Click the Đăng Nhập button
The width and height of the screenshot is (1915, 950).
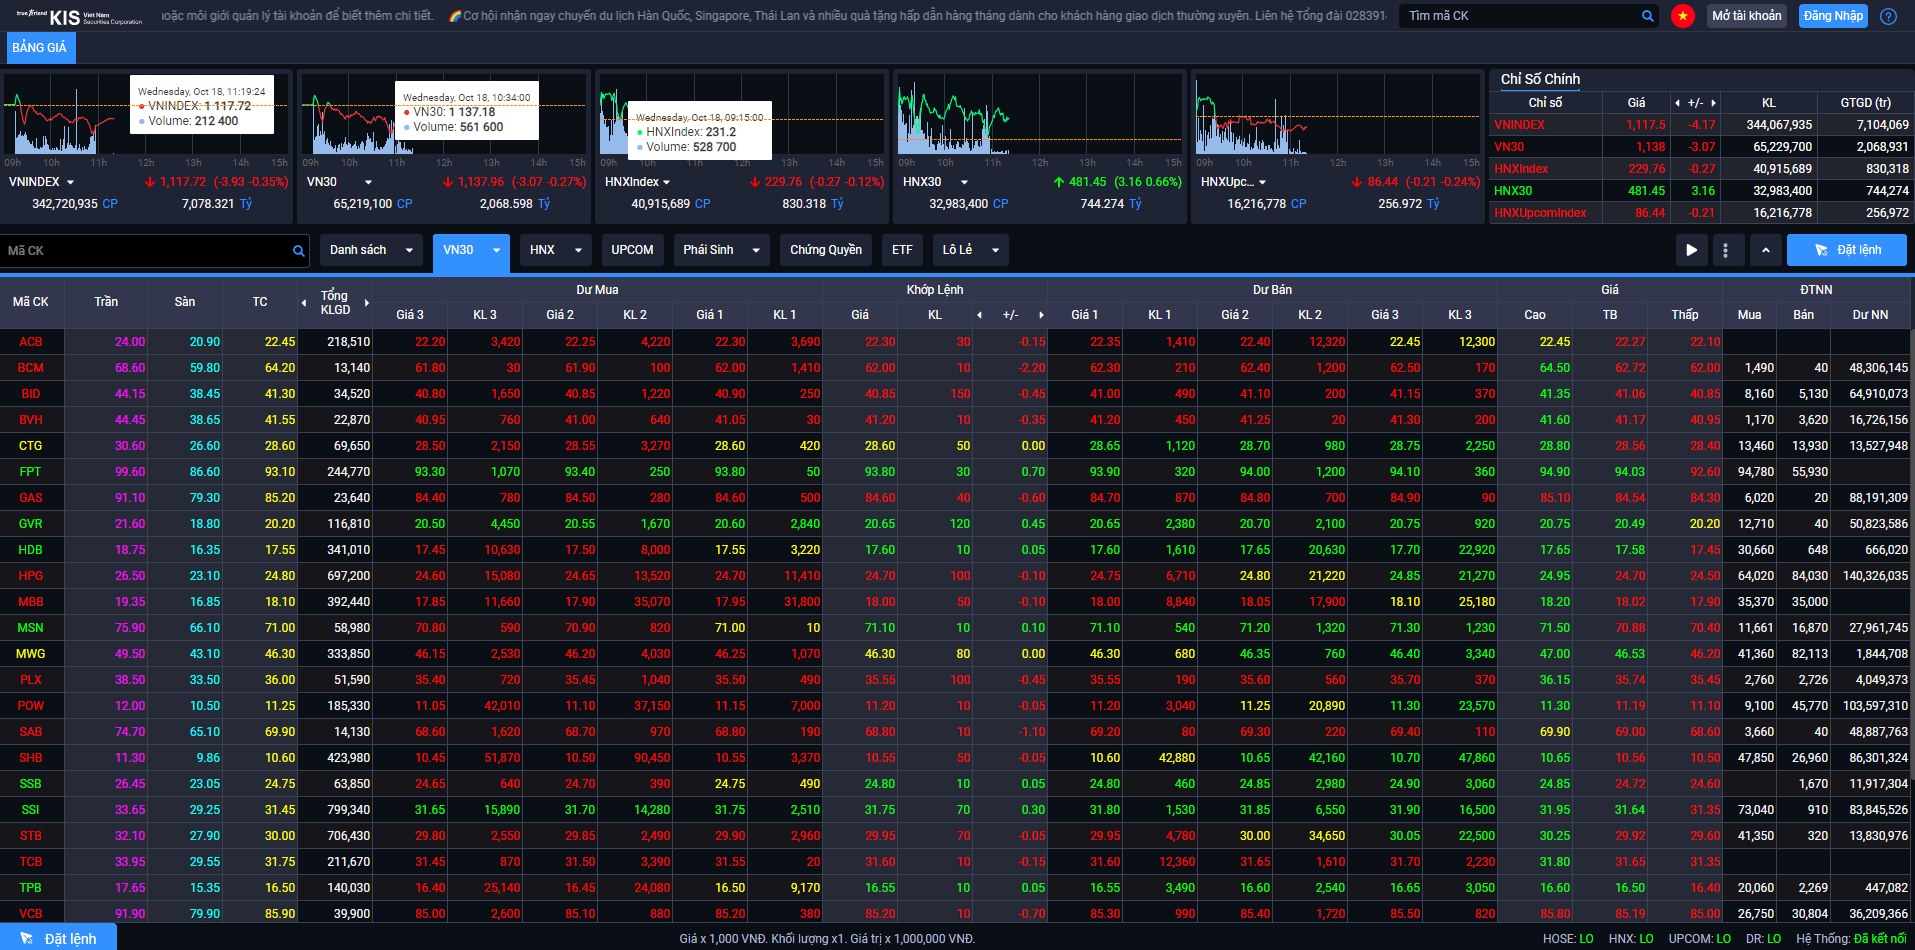point(1833,16)
